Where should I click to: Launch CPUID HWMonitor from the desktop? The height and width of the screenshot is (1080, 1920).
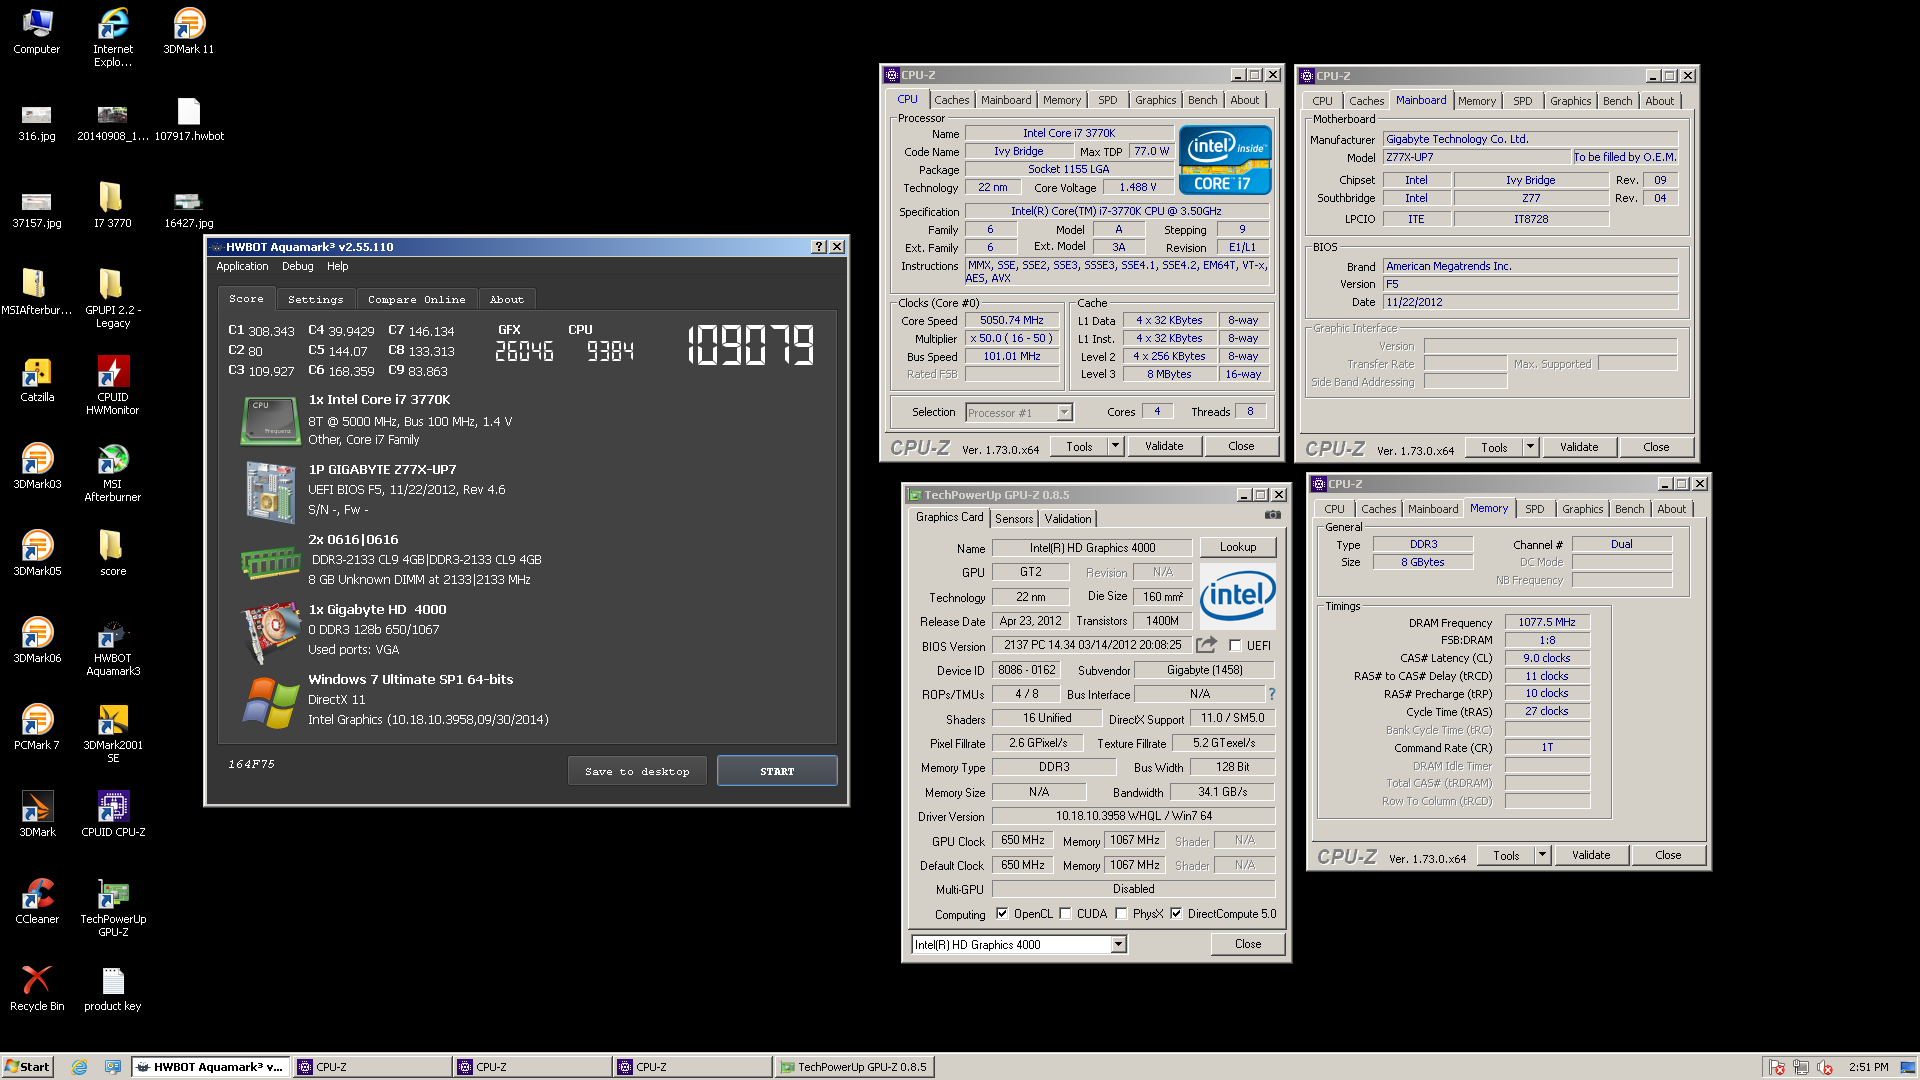(x=113, y=385)
